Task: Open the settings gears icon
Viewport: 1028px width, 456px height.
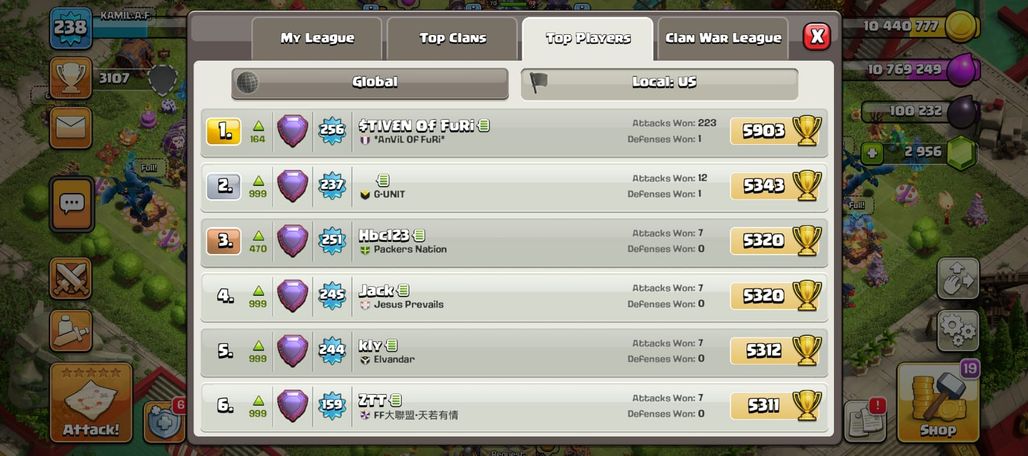Action: tap(958, 331)
